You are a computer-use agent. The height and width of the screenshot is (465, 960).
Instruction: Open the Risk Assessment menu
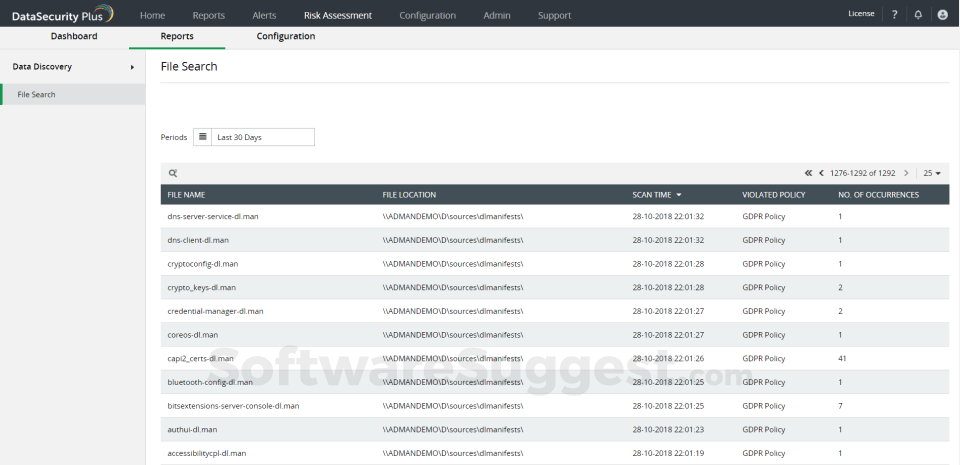(338, 15)
